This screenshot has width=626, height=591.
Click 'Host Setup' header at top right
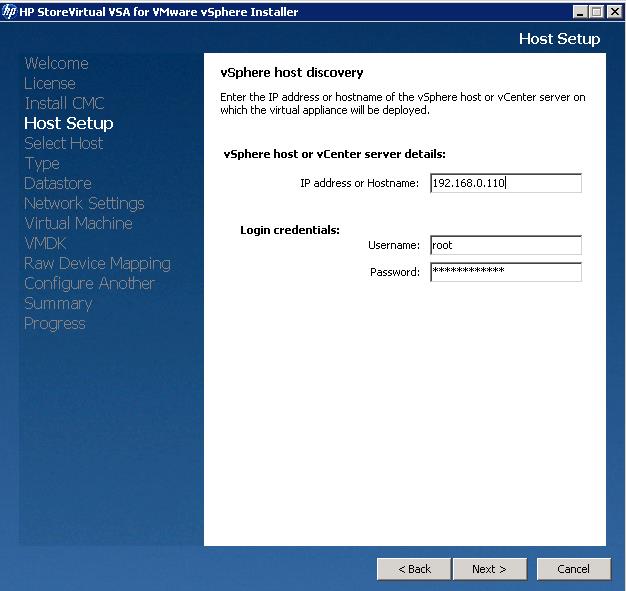[x=559, y=39]
